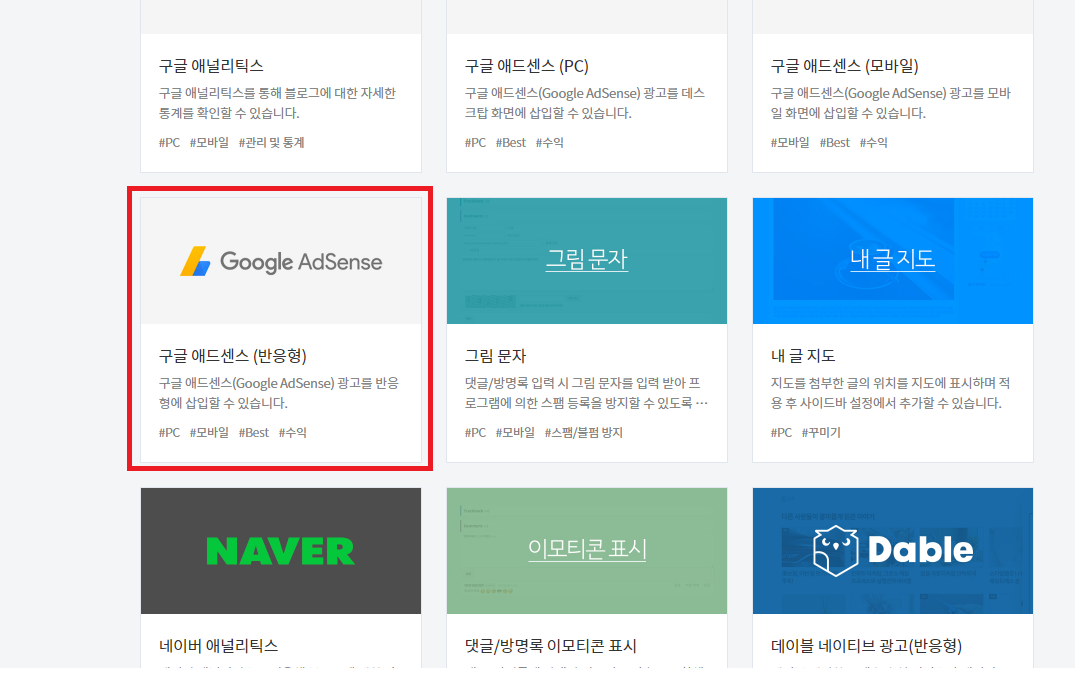This screenshot has width=1086, height=678.
Task: Click #모바일 tag under 구글 애널리틱스
Action: tap(211, 144)
